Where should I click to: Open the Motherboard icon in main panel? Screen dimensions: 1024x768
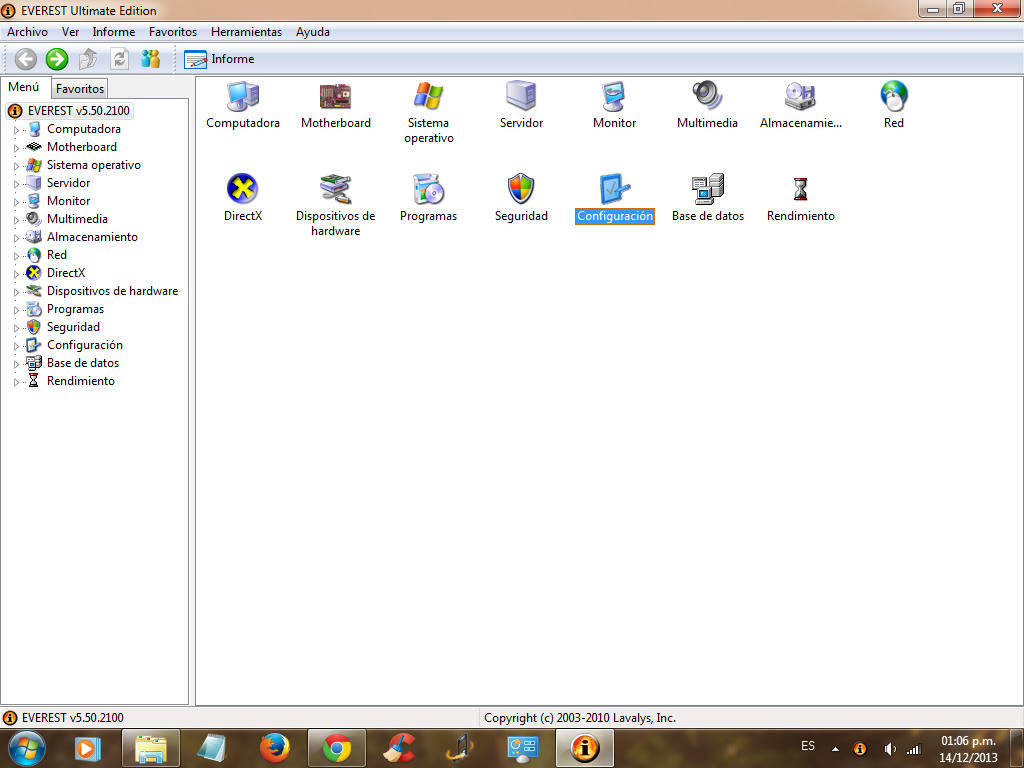[x=335, y=98]
